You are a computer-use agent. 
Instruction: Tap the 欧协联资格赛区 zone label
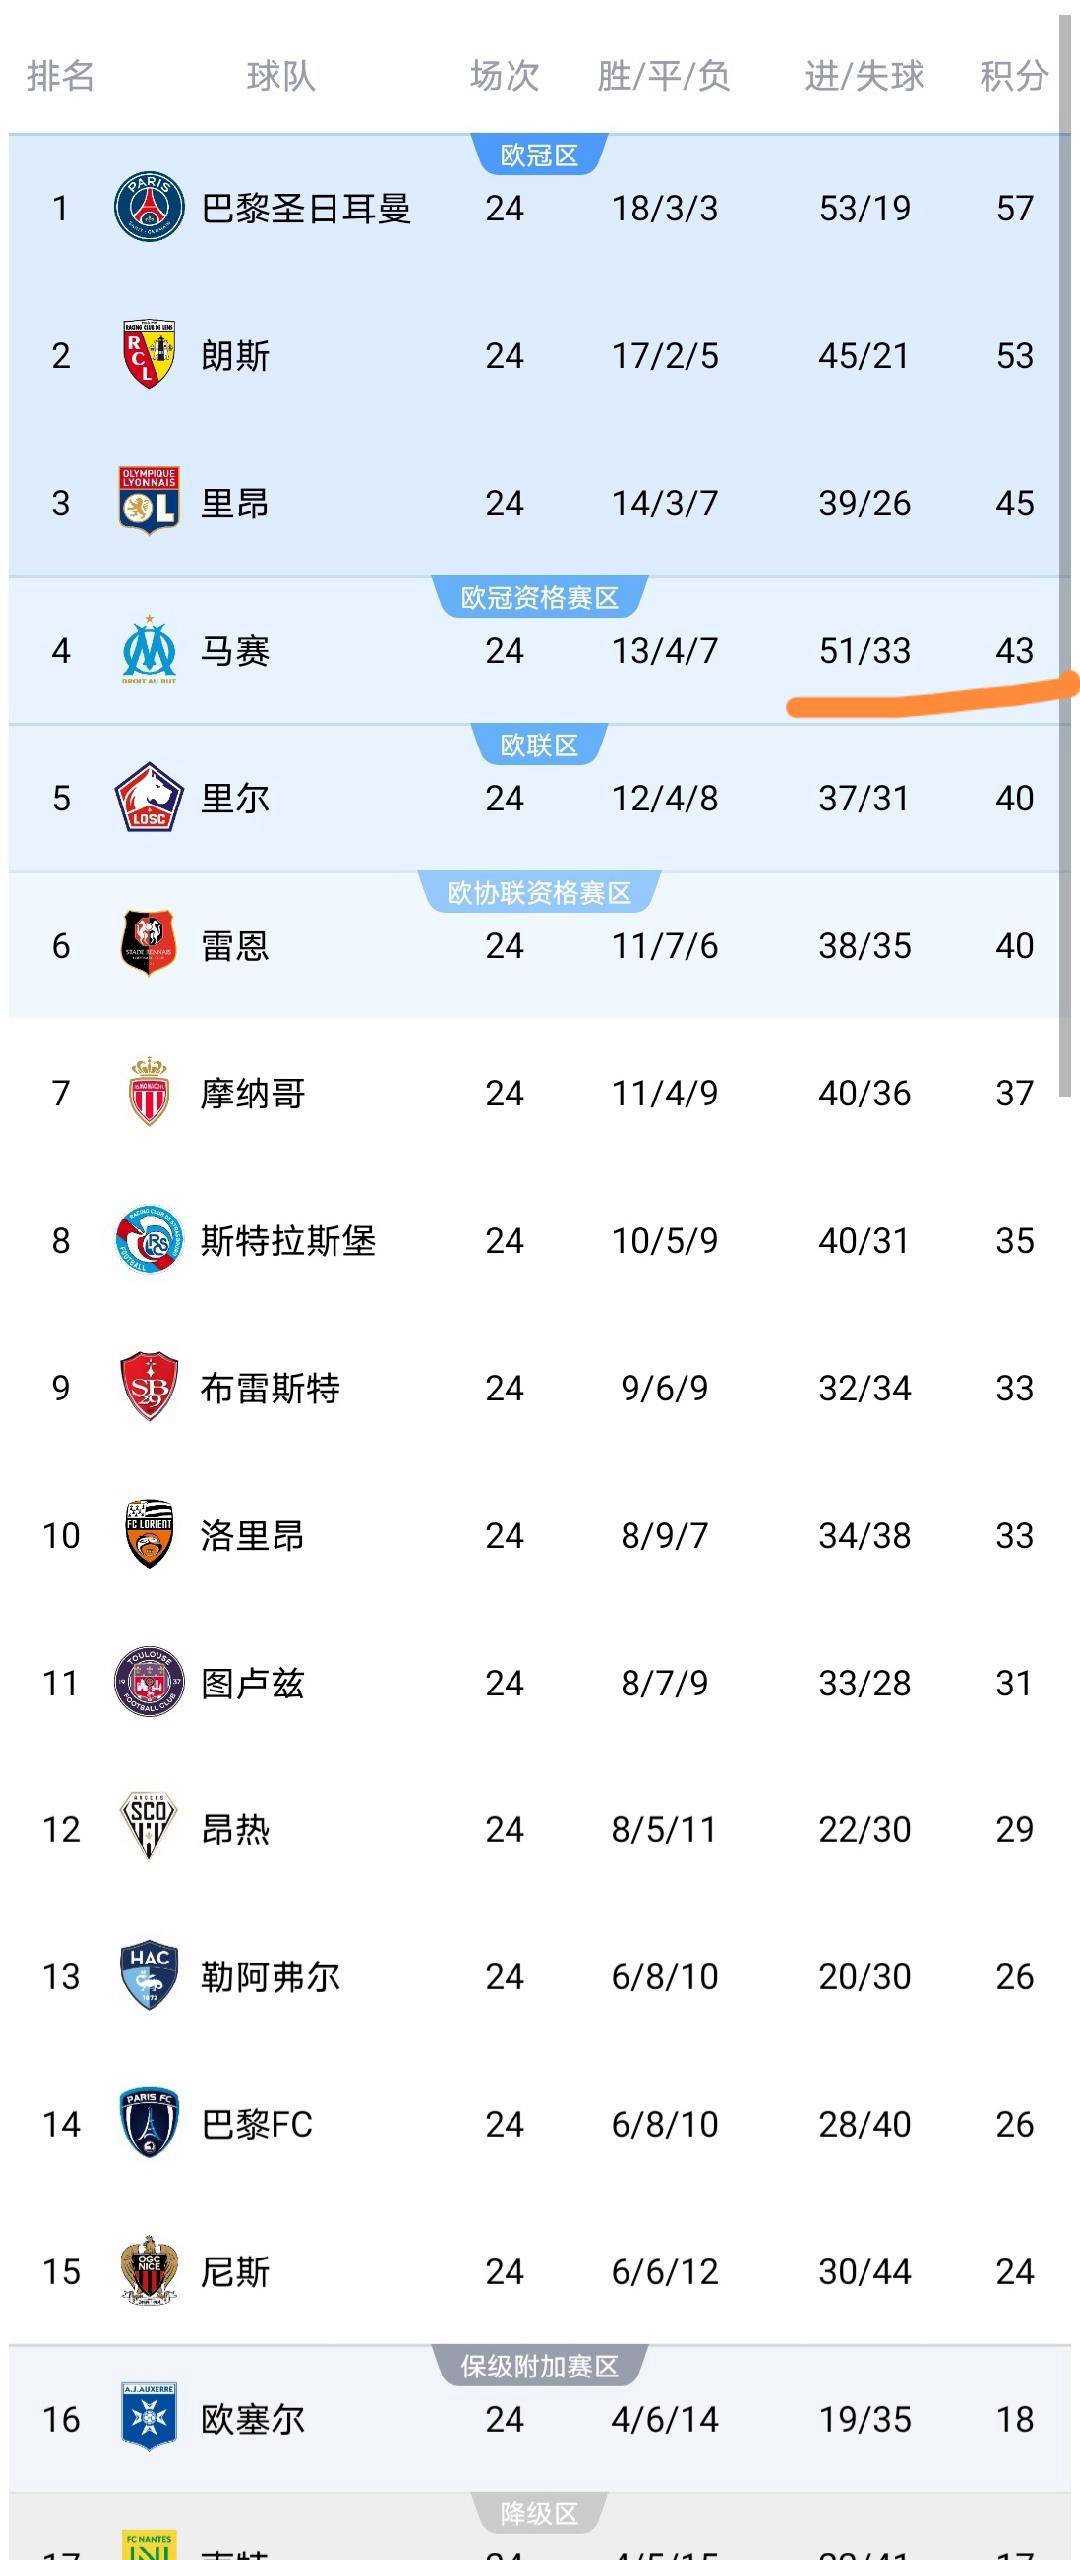(x=539, y=893)
